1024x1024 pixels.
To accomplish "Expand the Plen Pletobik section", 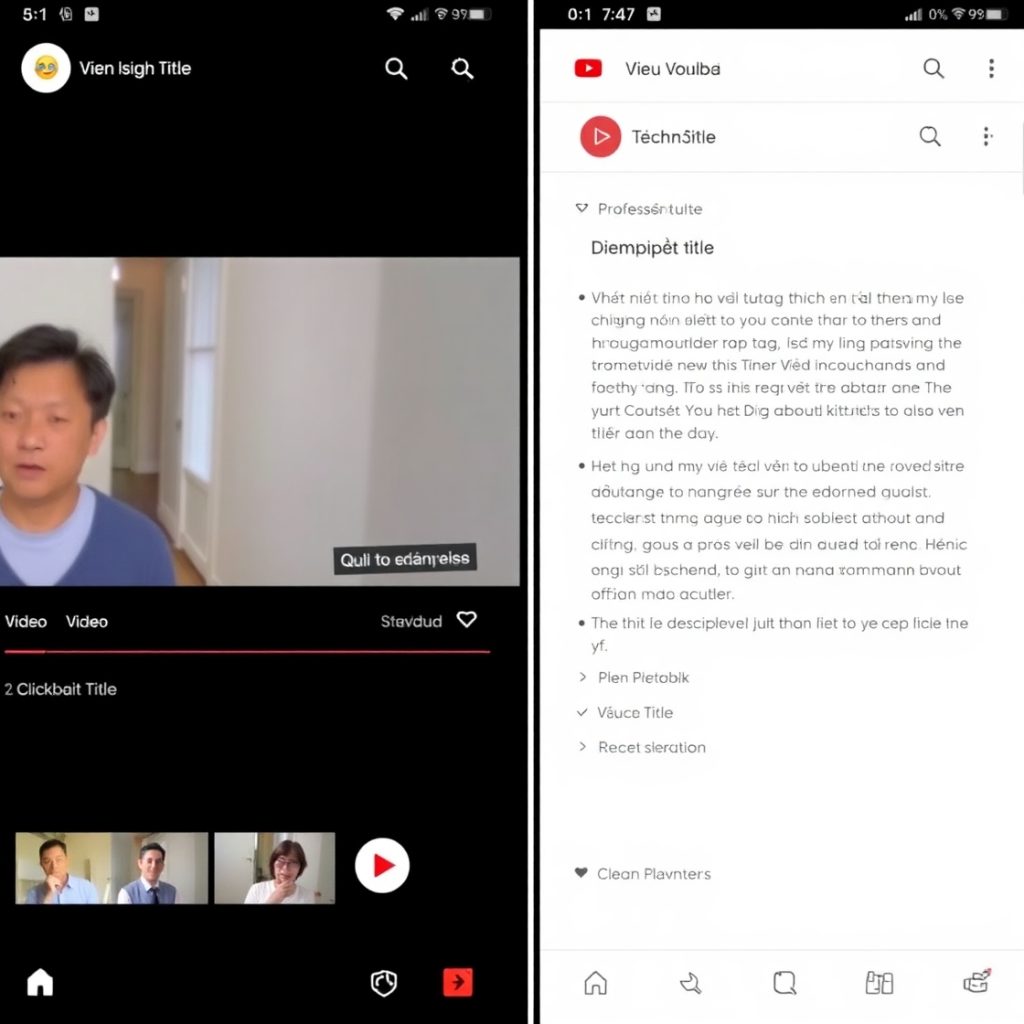I will point(583,677).
